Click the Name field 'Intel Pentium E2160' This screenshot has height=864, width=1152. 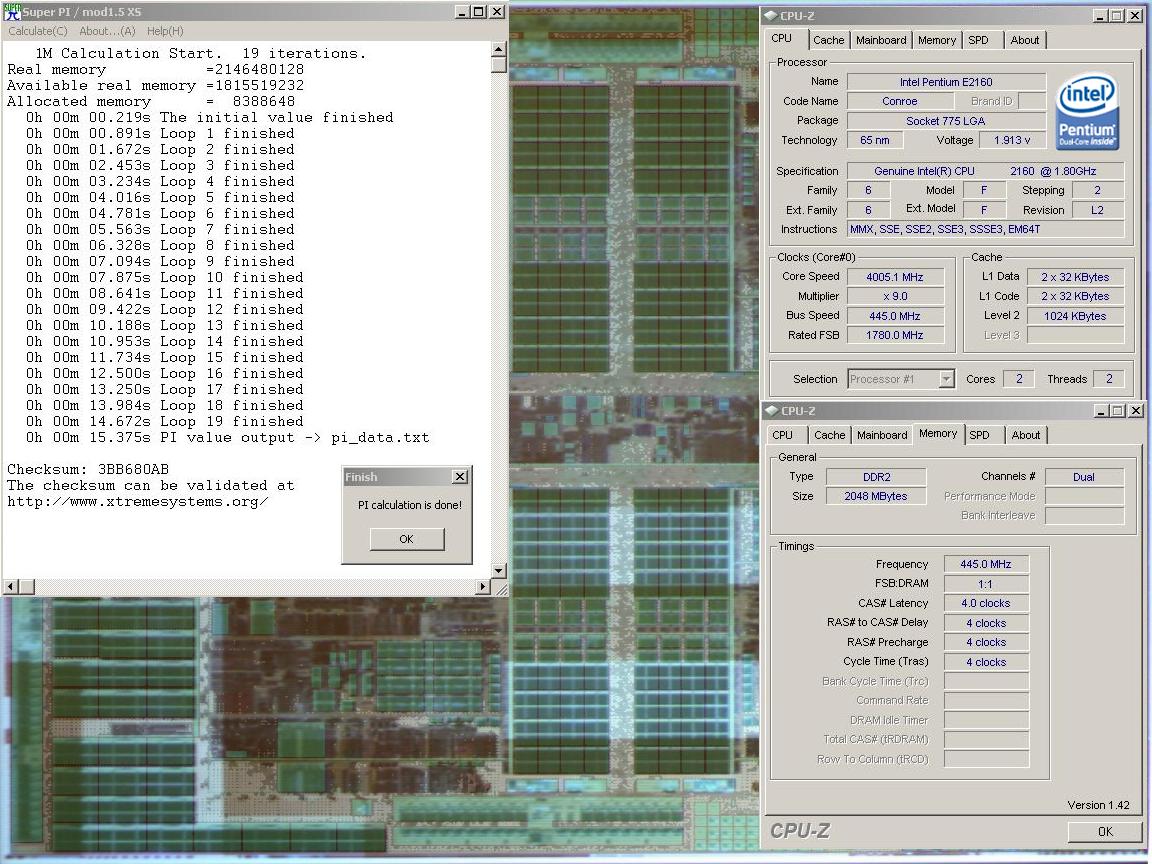point(946,82)
